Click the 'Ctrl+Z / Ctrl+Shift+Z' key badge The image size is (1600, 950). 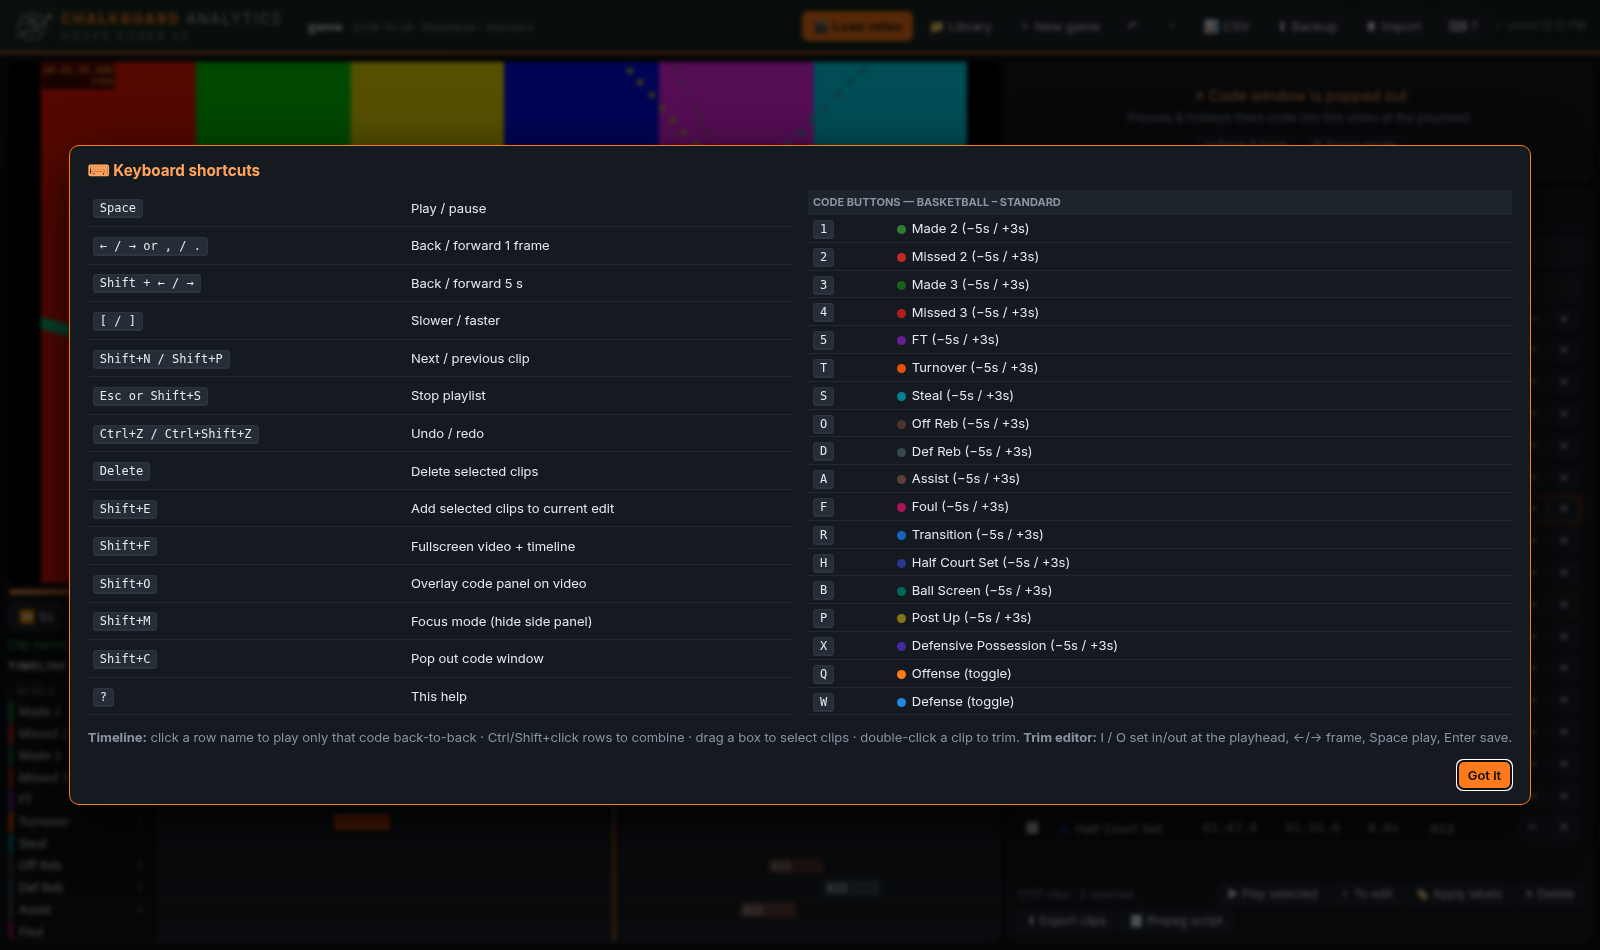click(x=176, y=434)
